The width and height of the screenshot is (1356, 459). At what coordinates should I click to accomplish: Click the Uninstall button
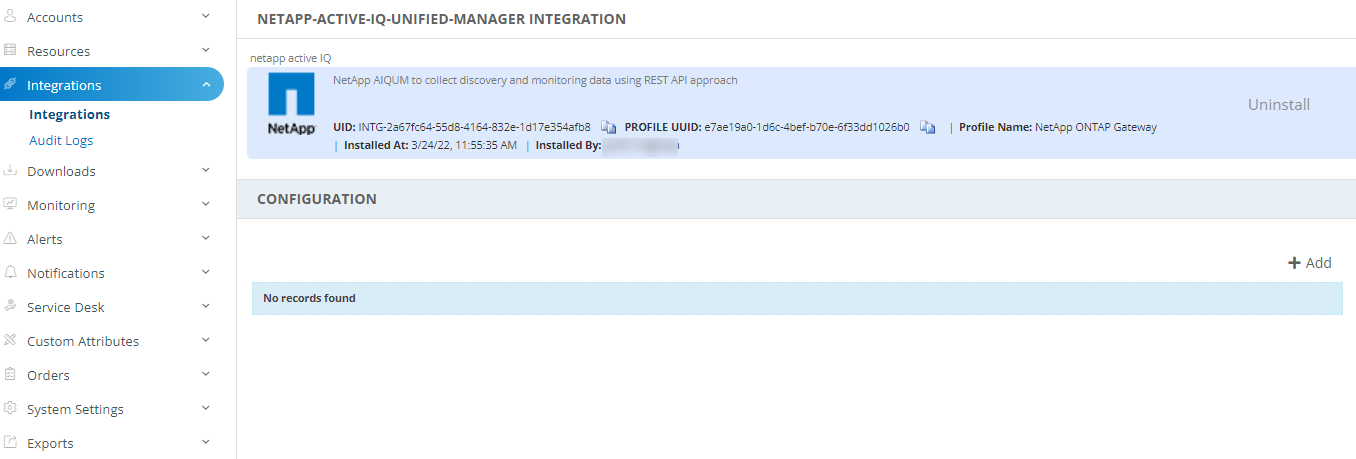point(1278,104)
